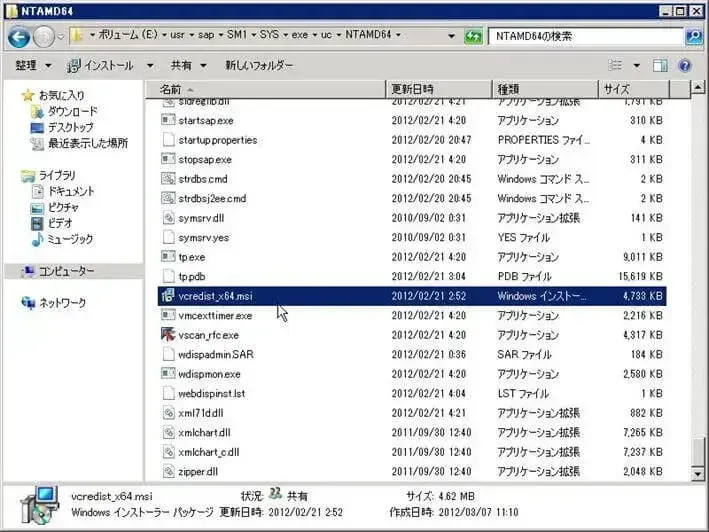Select the xmlchart_c.dll file name
The image size is (709, 532).
(208, 452)
